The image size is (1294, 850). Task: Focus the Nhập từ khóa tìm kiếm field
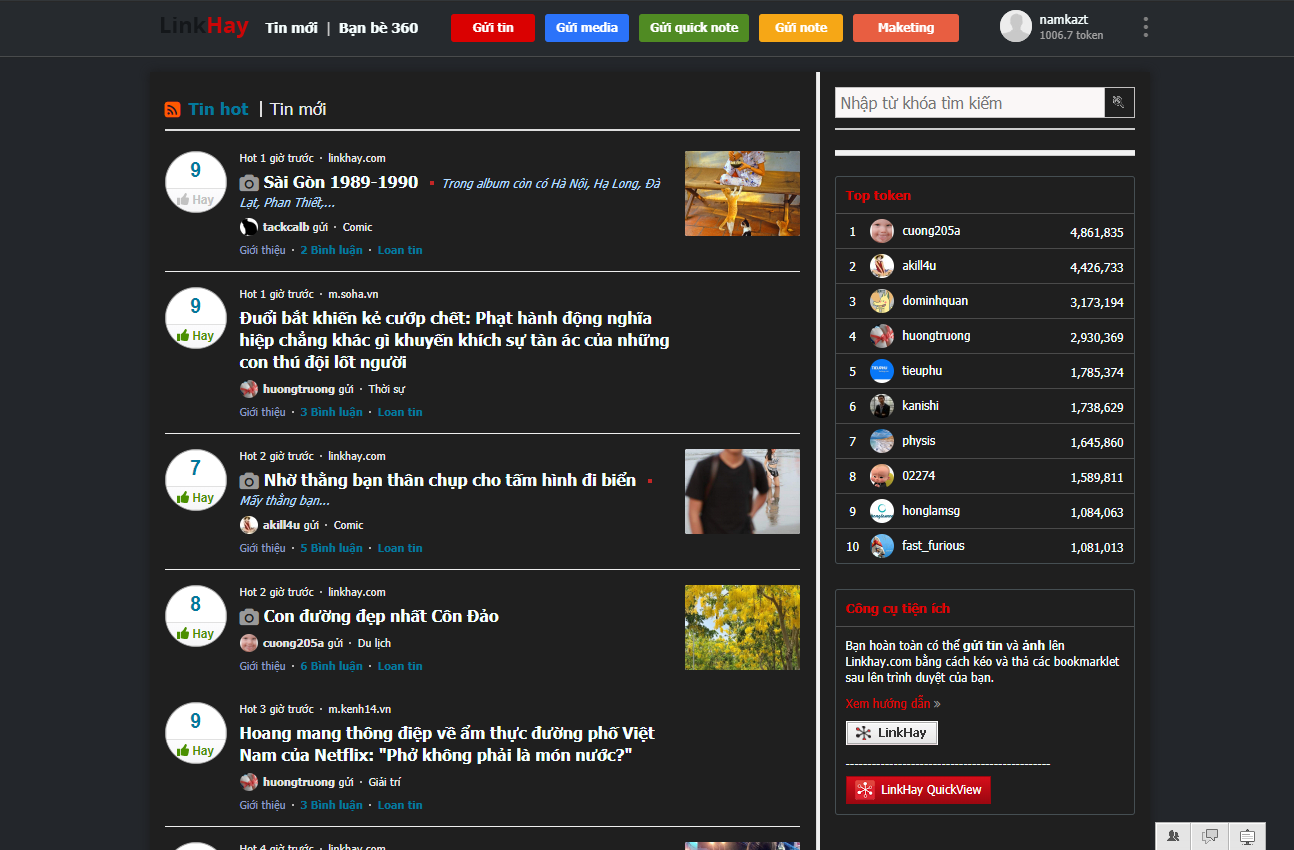tap(969, 103)
